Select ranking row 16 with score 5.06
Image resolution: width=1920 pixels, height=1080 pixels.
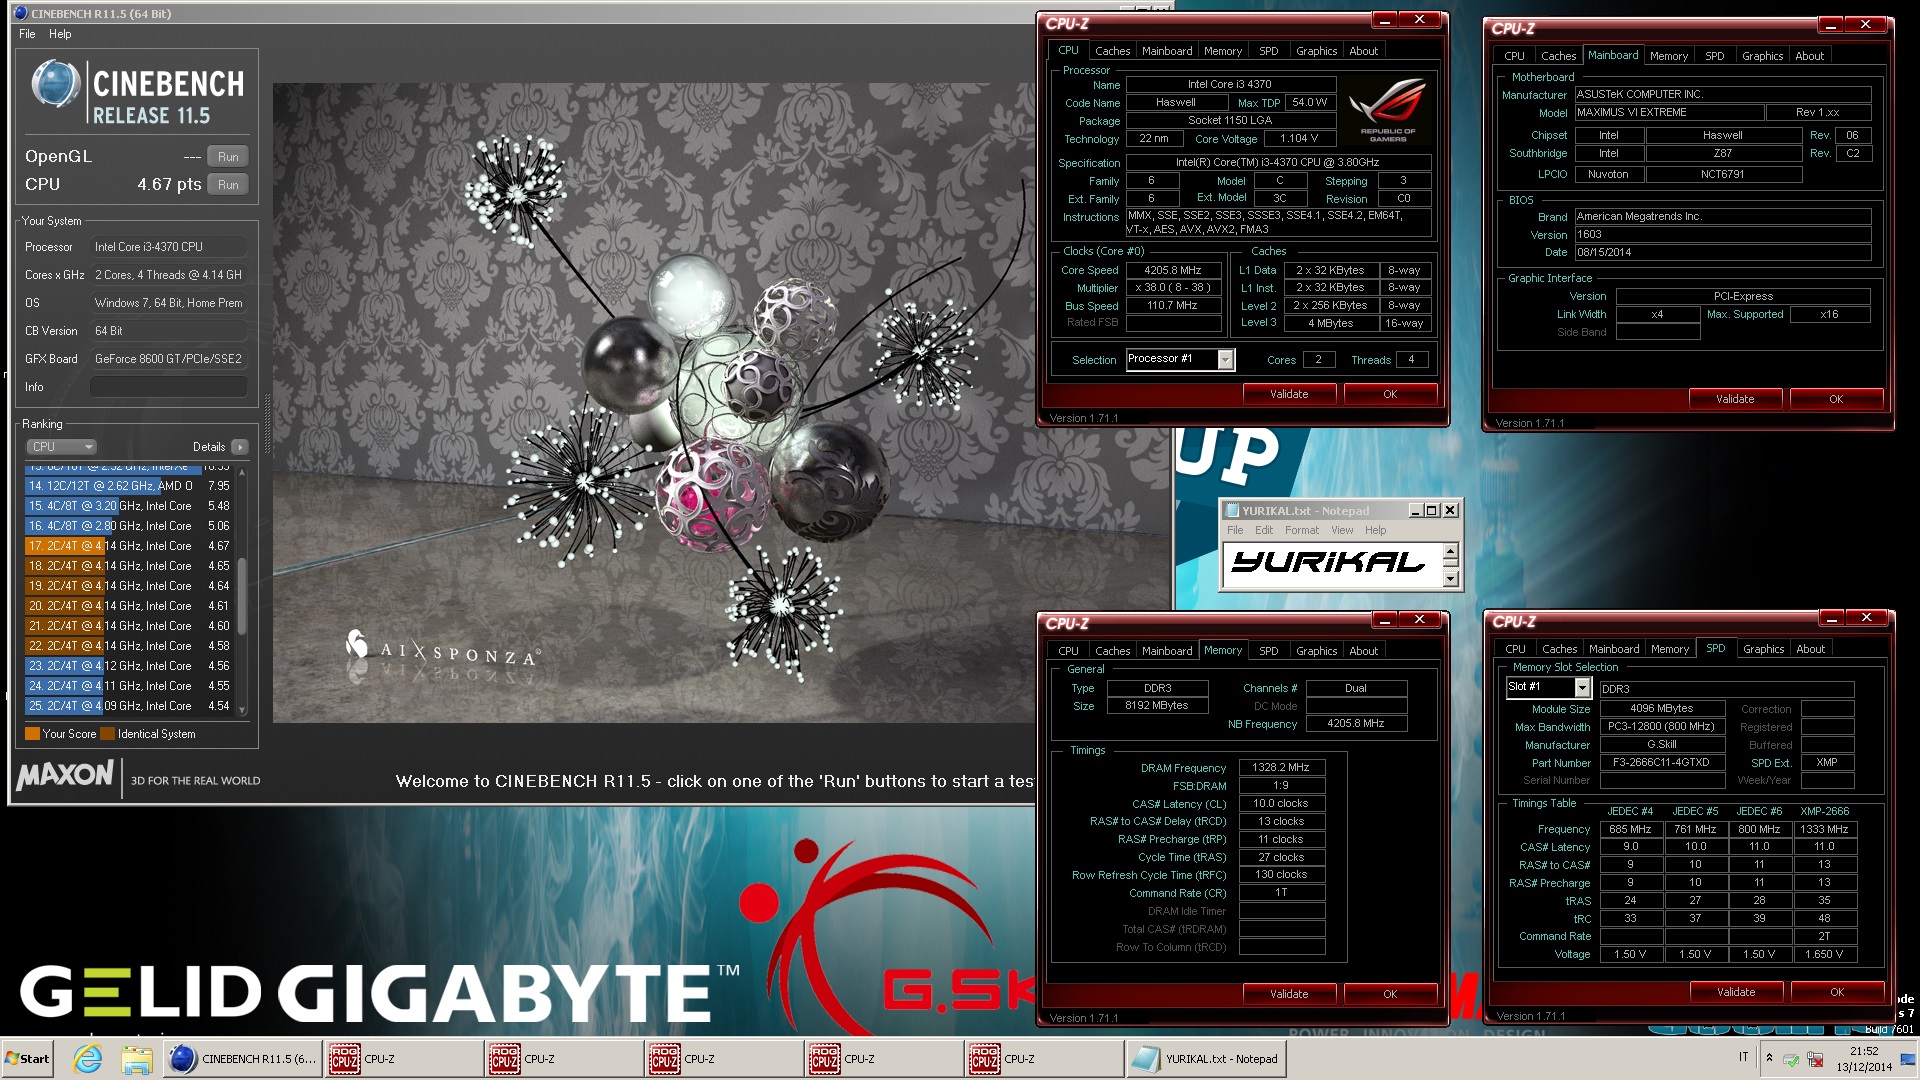pos(129,526)
